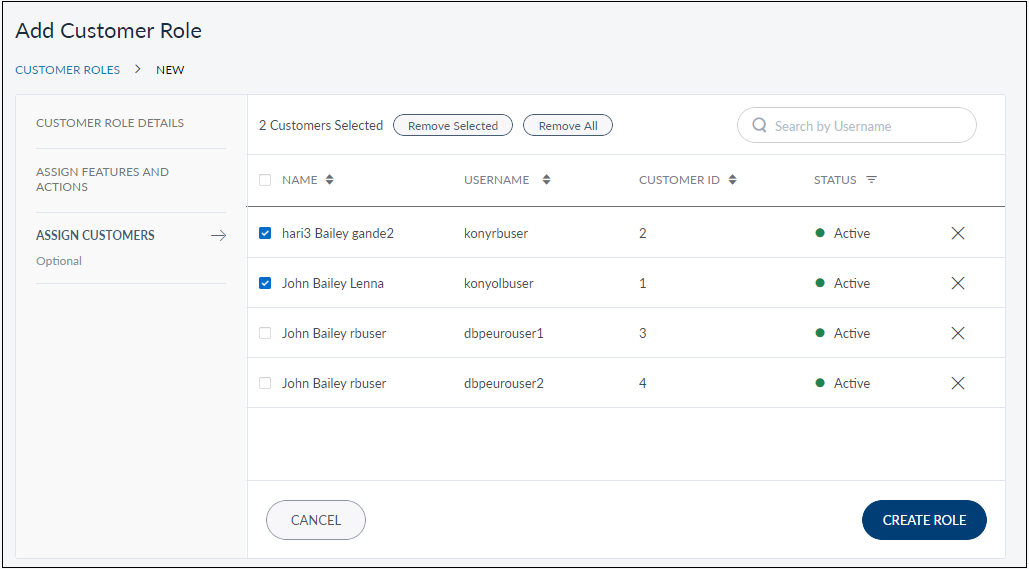Select Assign Customers step
This screenshot has height=569, width=1029.
[x=96, y=235]
